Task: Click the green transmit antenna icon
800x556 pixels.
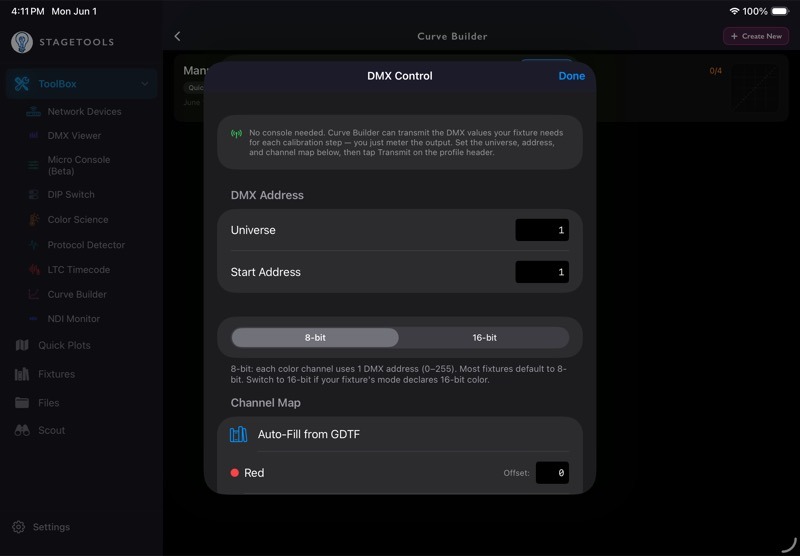Action: [x=236, y=134]
